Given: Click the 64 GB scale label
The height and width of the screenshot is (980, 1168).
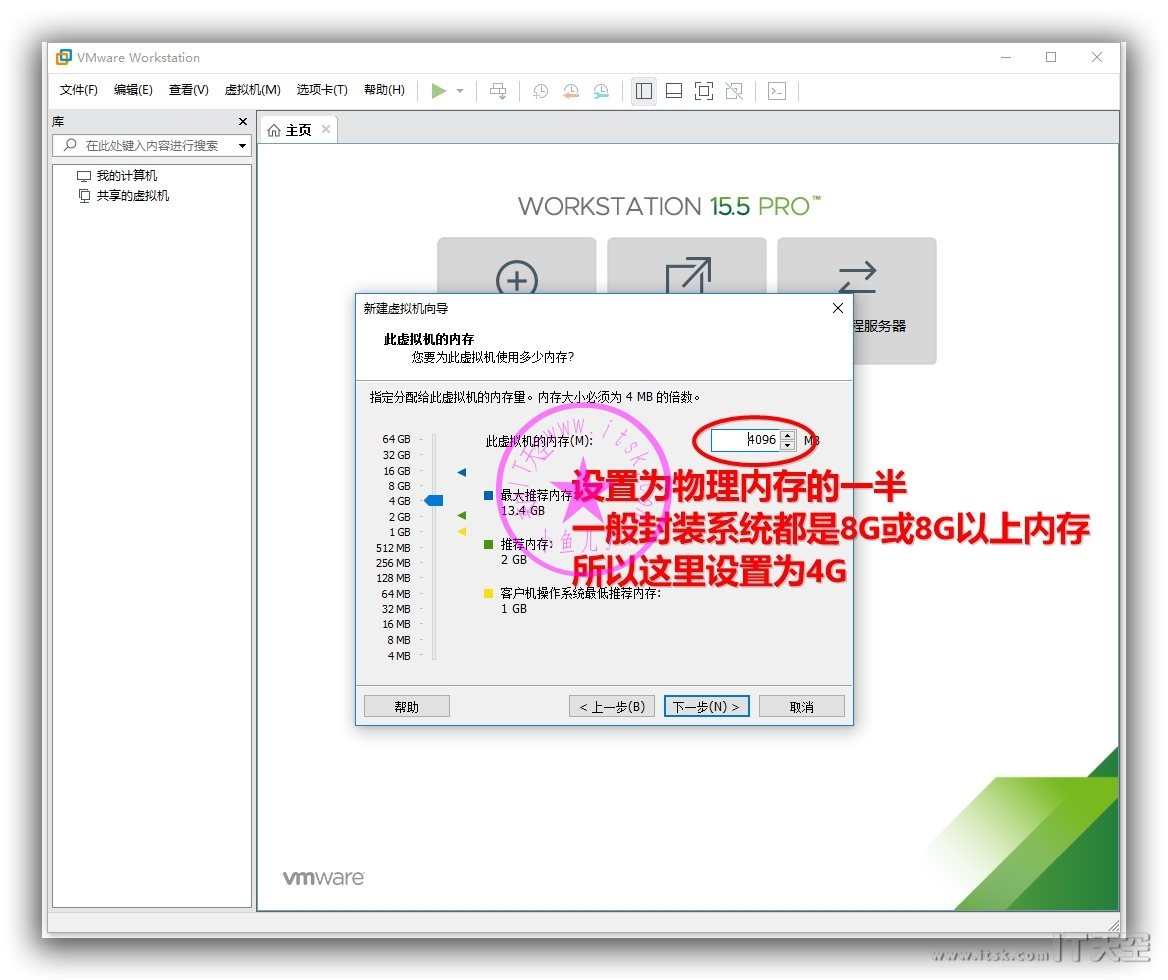Looking at the screenshot, I should point(396,439).
